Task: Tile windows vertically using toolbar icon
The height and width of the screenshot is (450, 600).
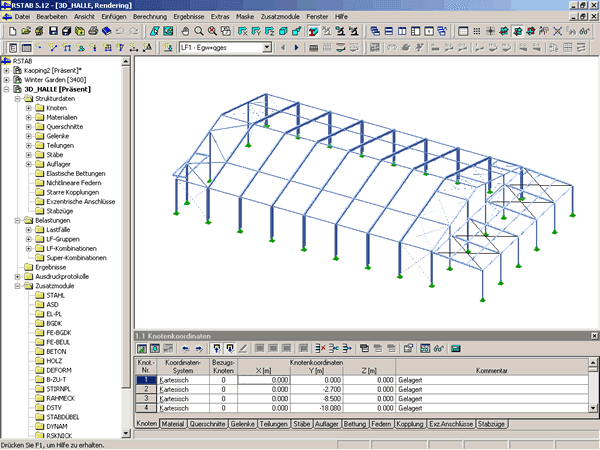Action: [402, 31]
